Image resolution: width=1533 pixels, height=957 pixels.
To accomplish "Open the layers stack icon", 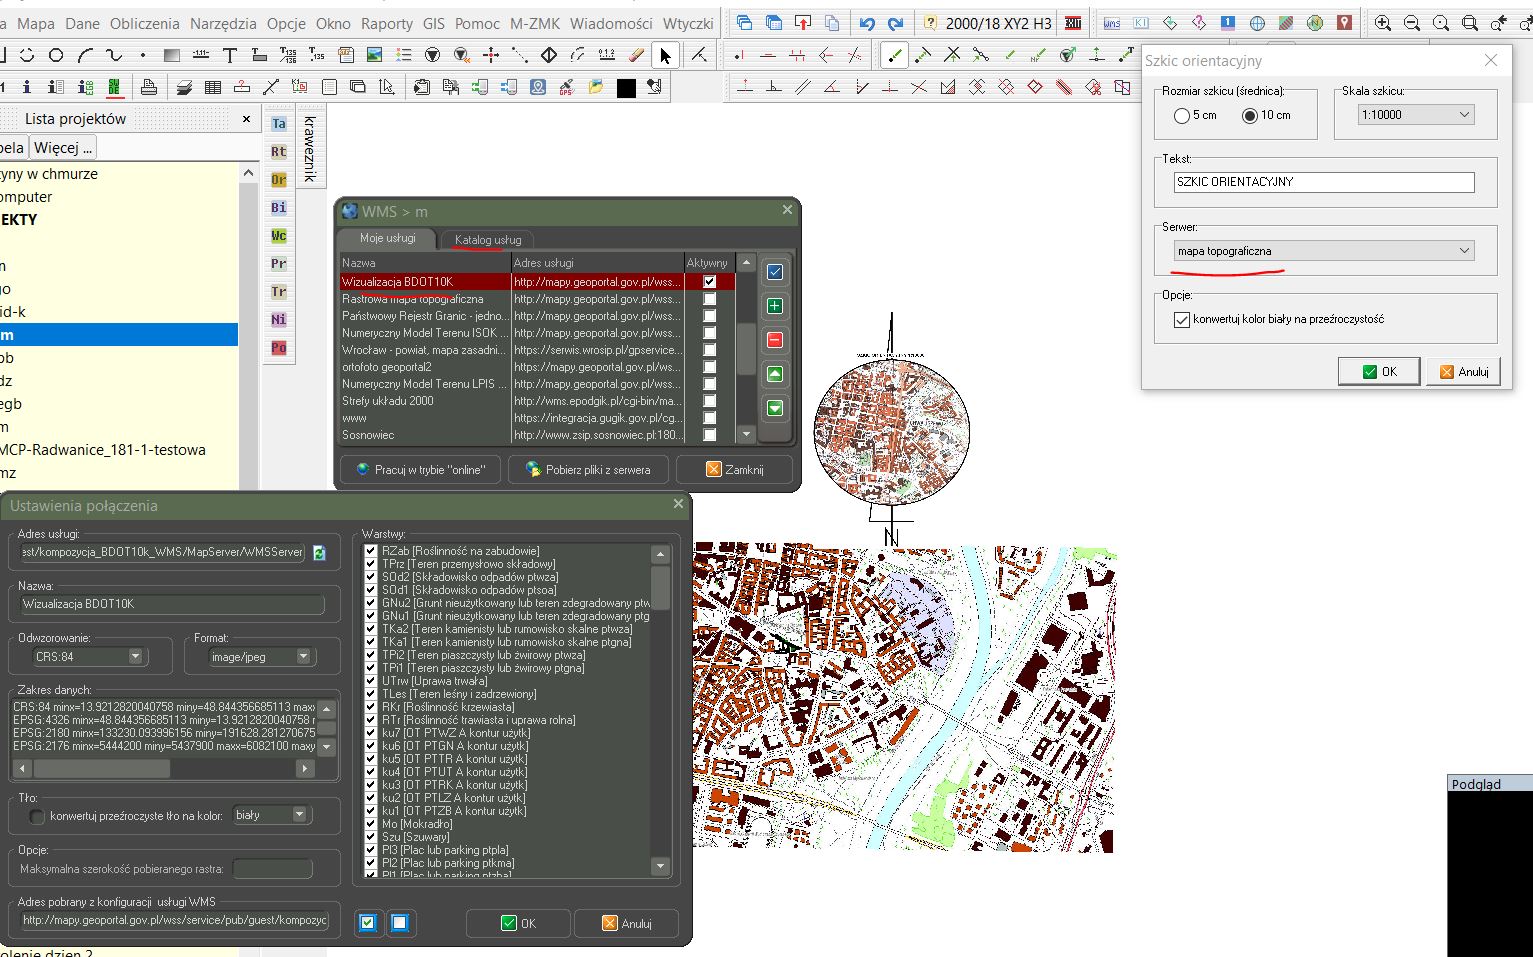I will click(x=184, y=87).
